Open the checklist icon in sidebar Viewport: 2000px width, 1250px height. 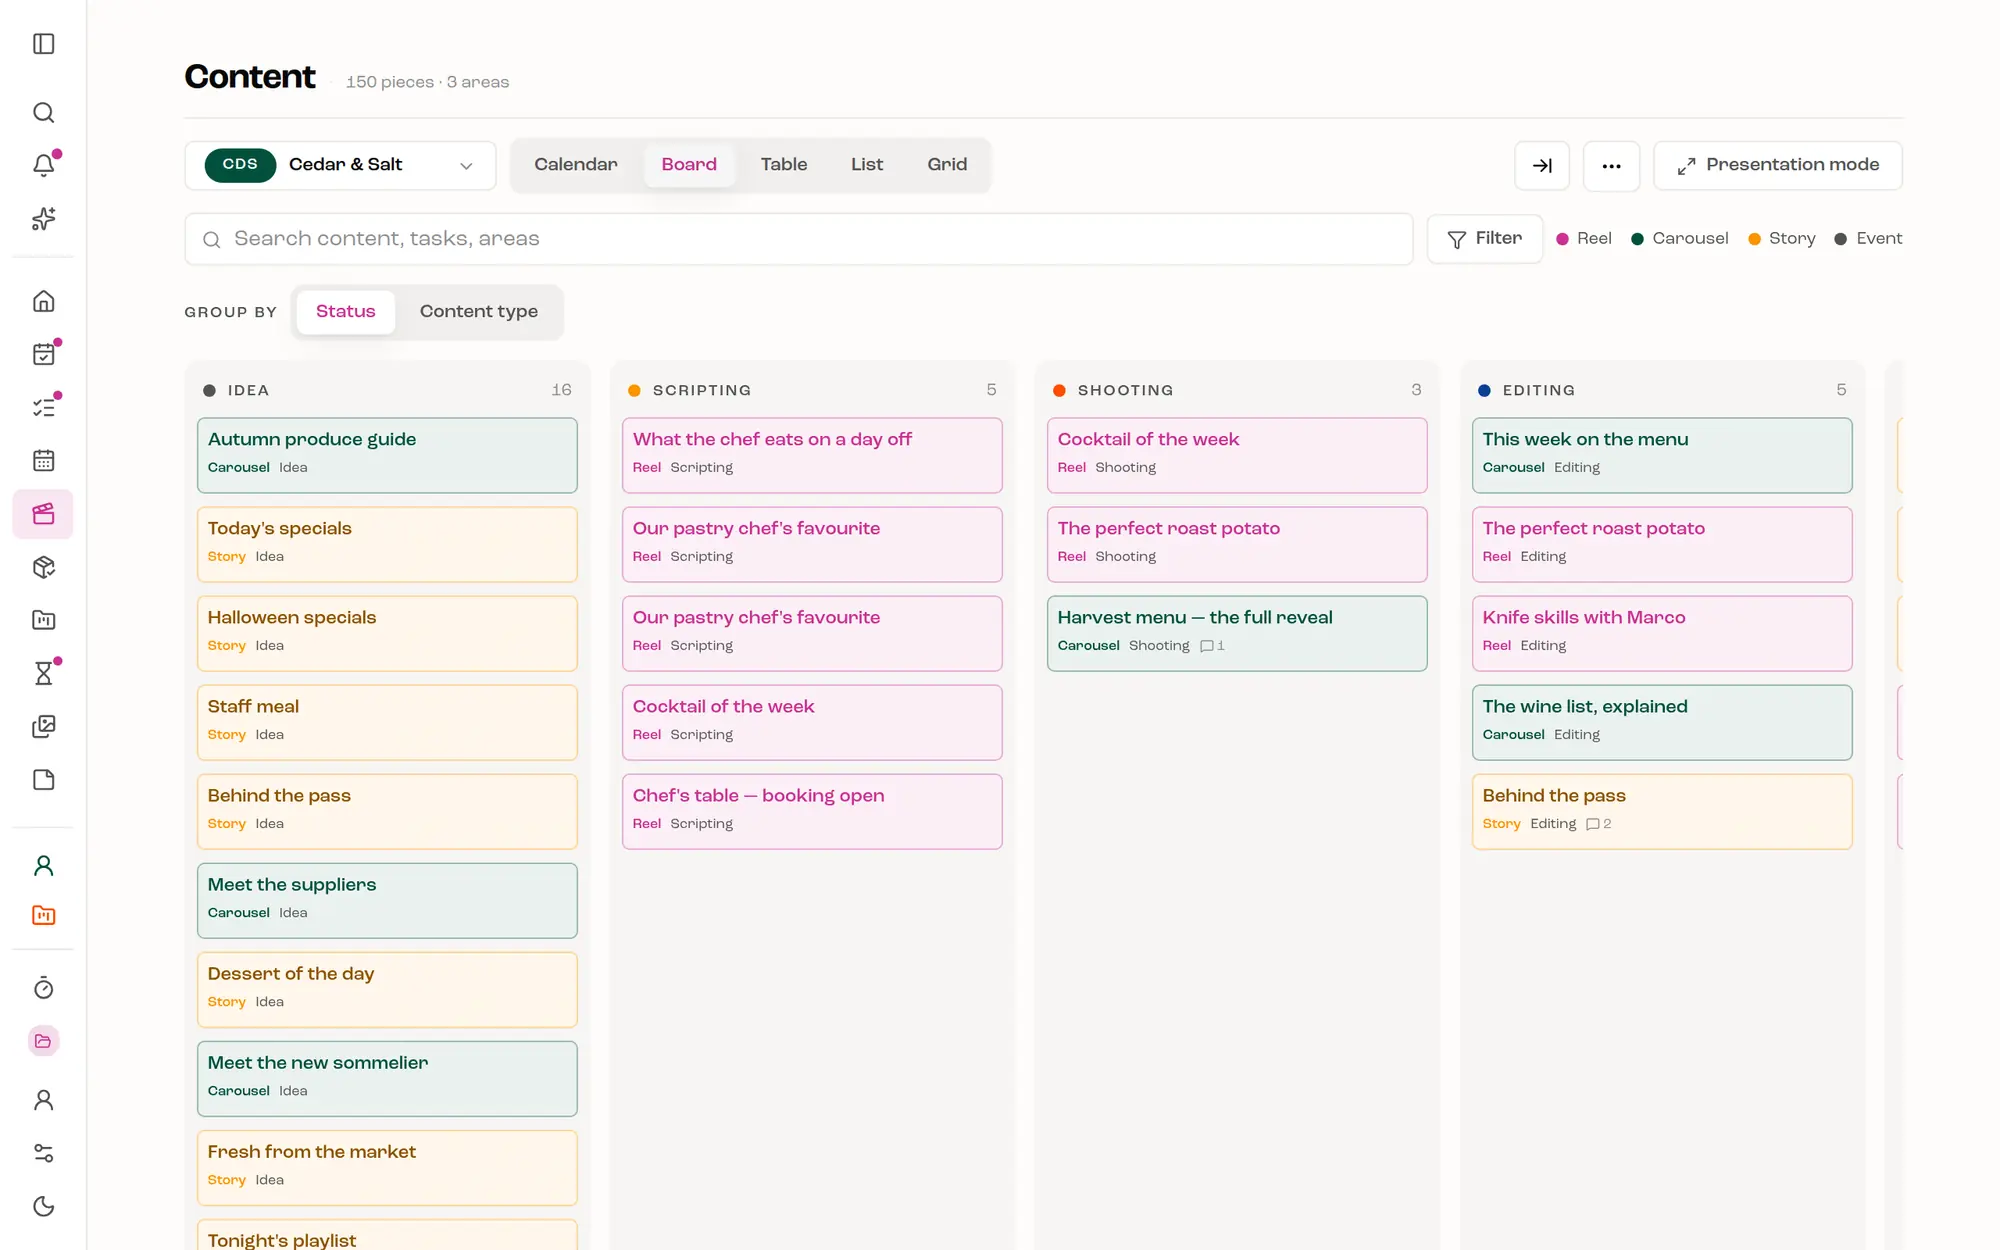[43, 407]
